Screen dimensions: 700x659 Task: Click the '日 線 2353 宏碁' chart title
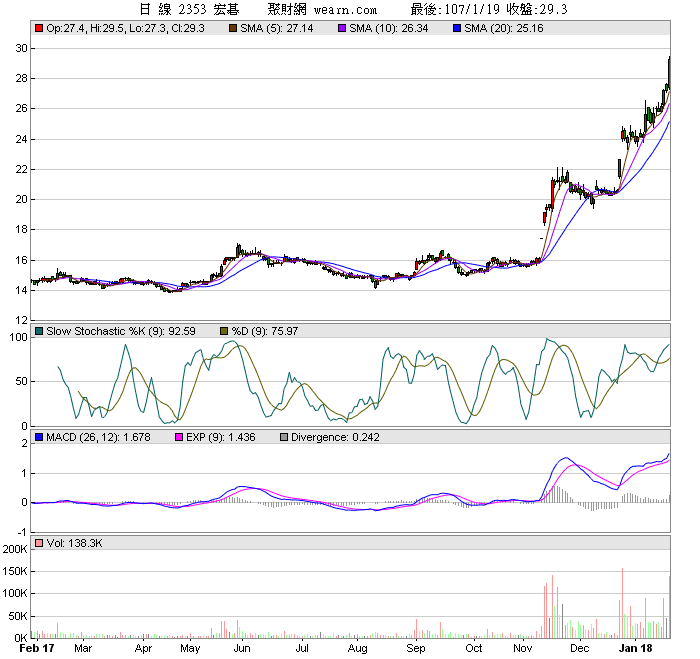pyautogui.click(x=189, y=9)
